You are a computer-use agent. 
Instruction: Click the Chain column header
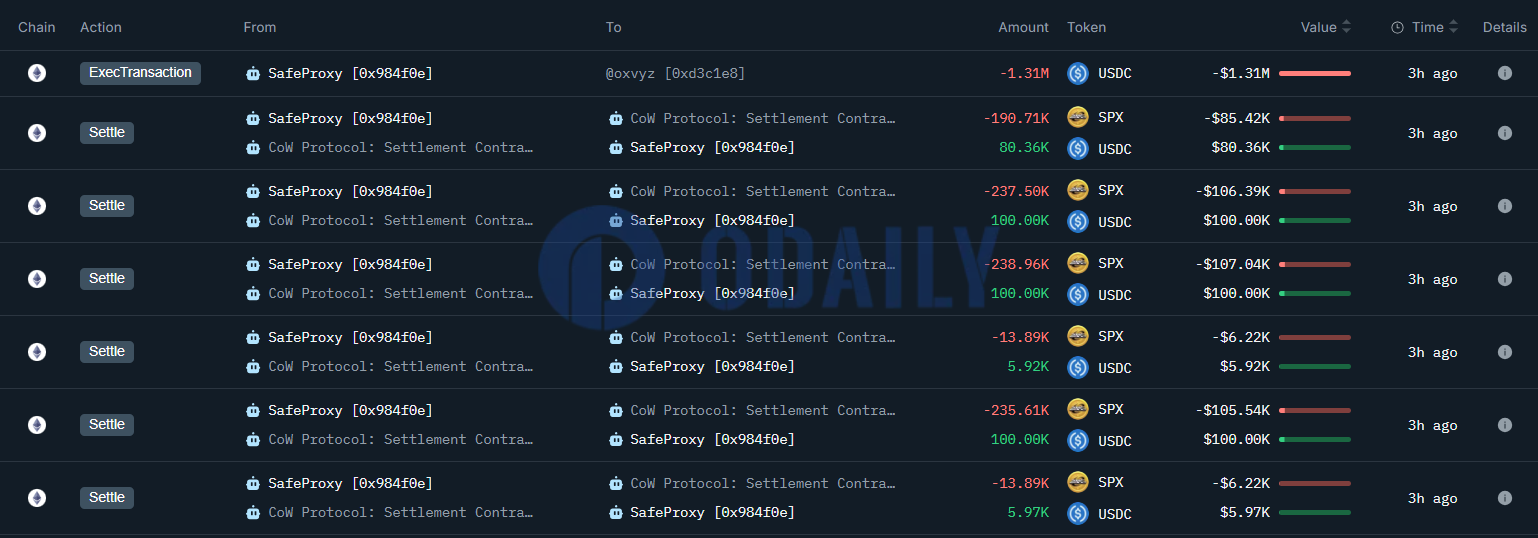(x=37, y=27)
